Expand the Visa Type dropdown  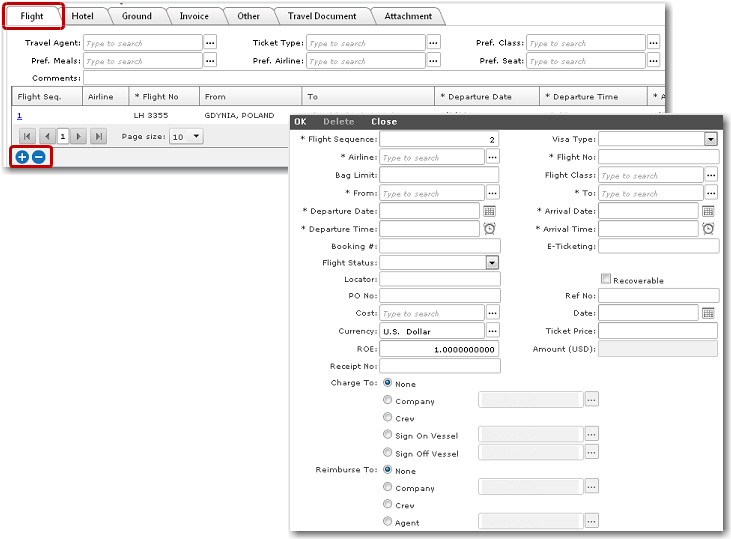pos(711,140)
